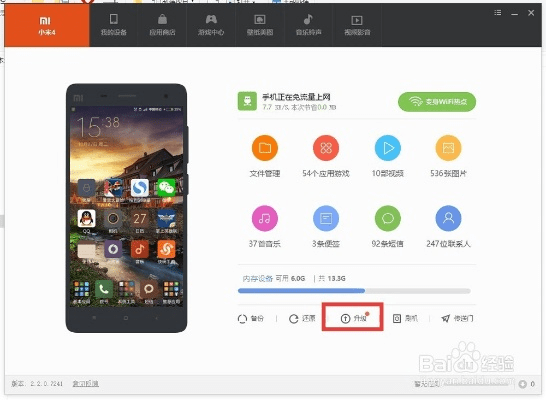Click the 还原 restore button
This screenshot has height=400, width=546.
302,319
